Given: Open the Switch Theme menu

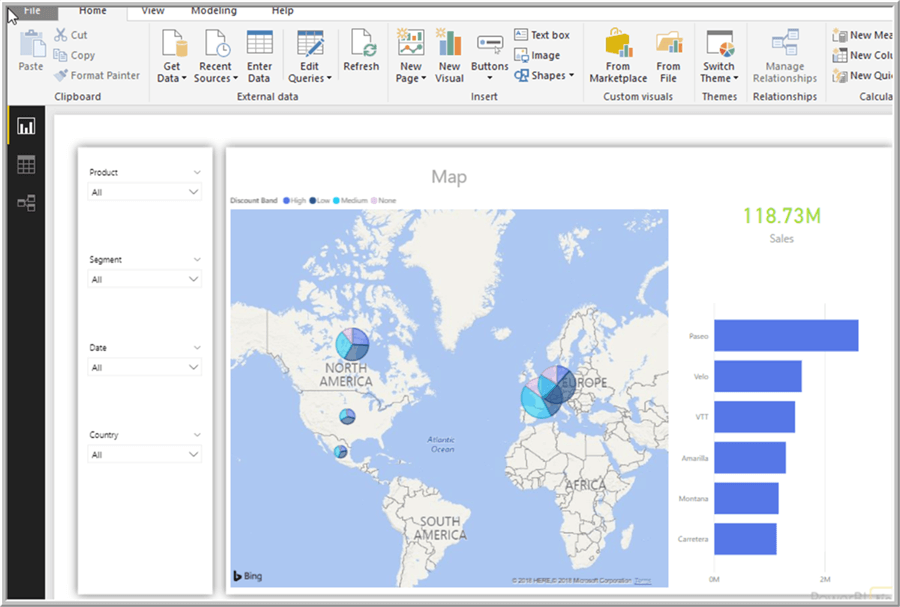Looking at the screenshot, I should [719, 56].
